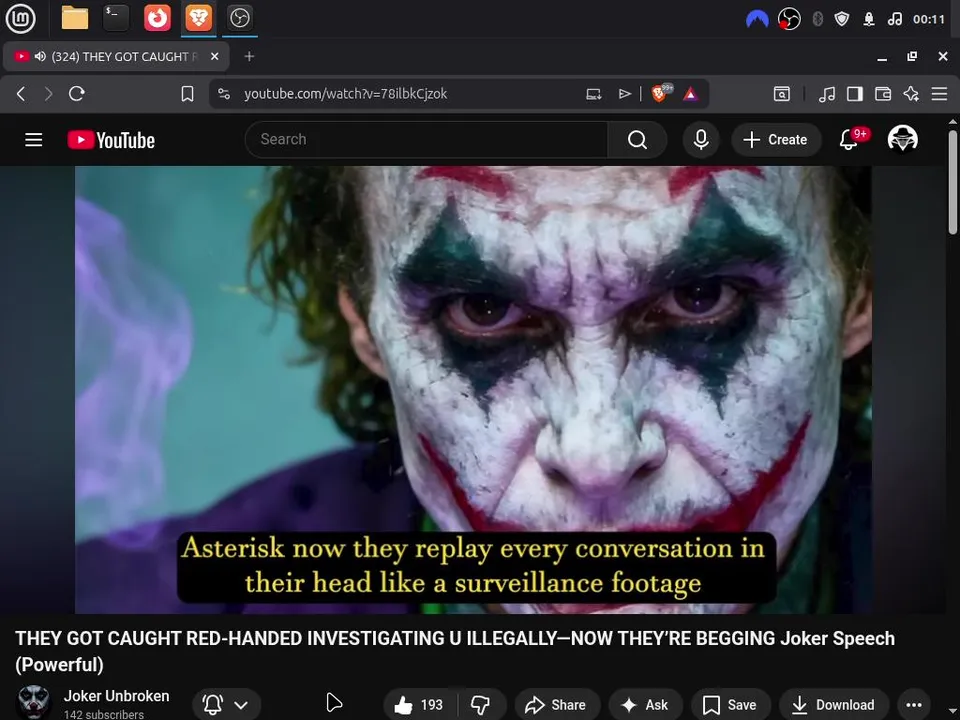Click the NordVPN tray icon

coord(757,20)
